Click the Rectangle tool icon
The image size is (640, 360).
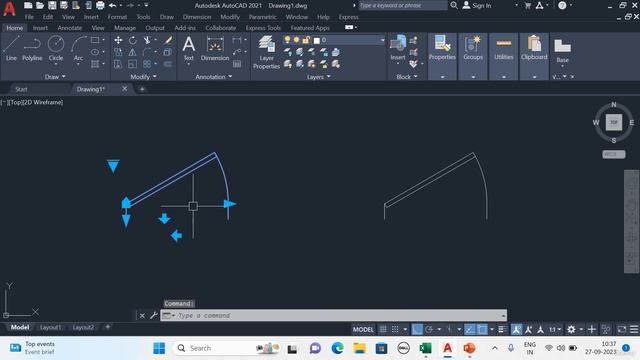coord(95,40)
